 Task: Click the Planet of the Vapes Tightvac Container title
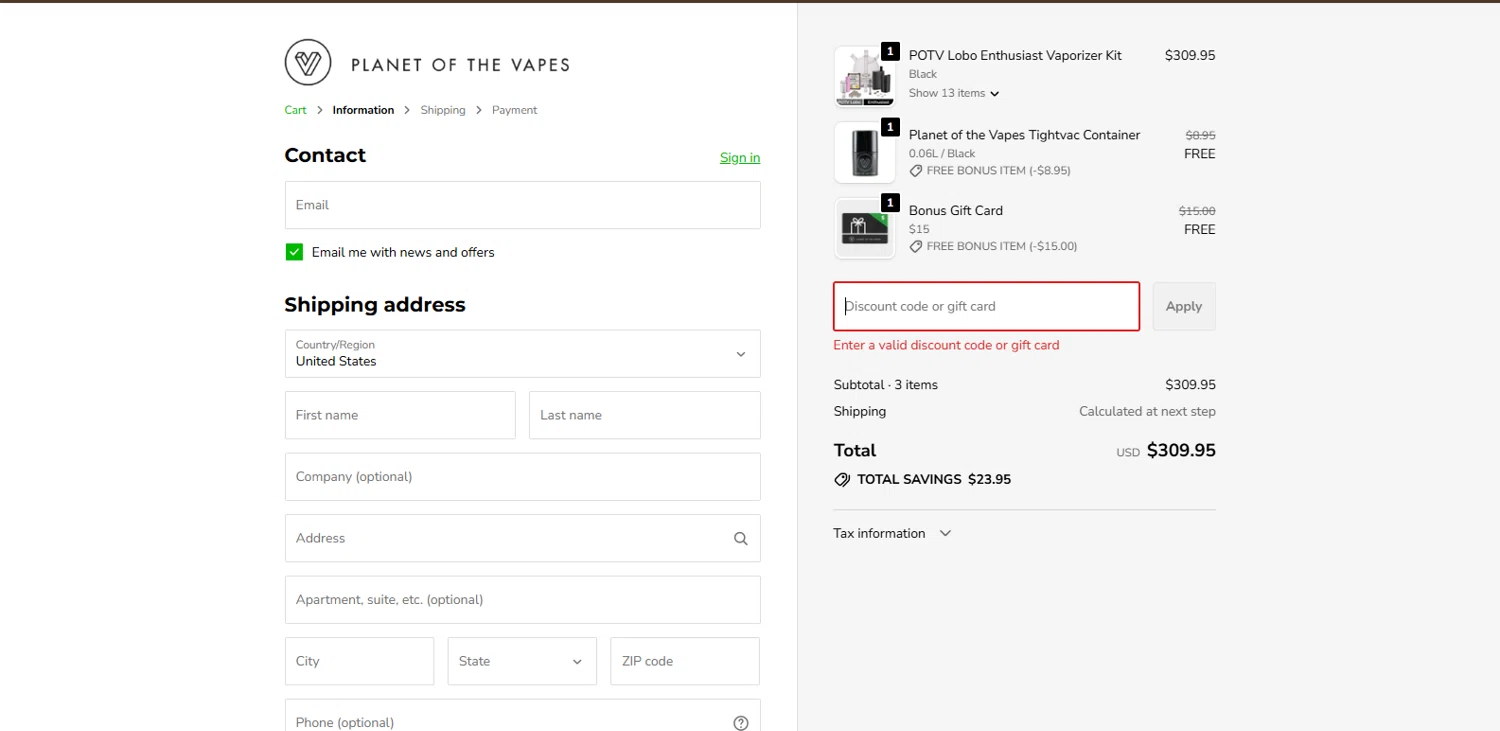click(1024, 135)
